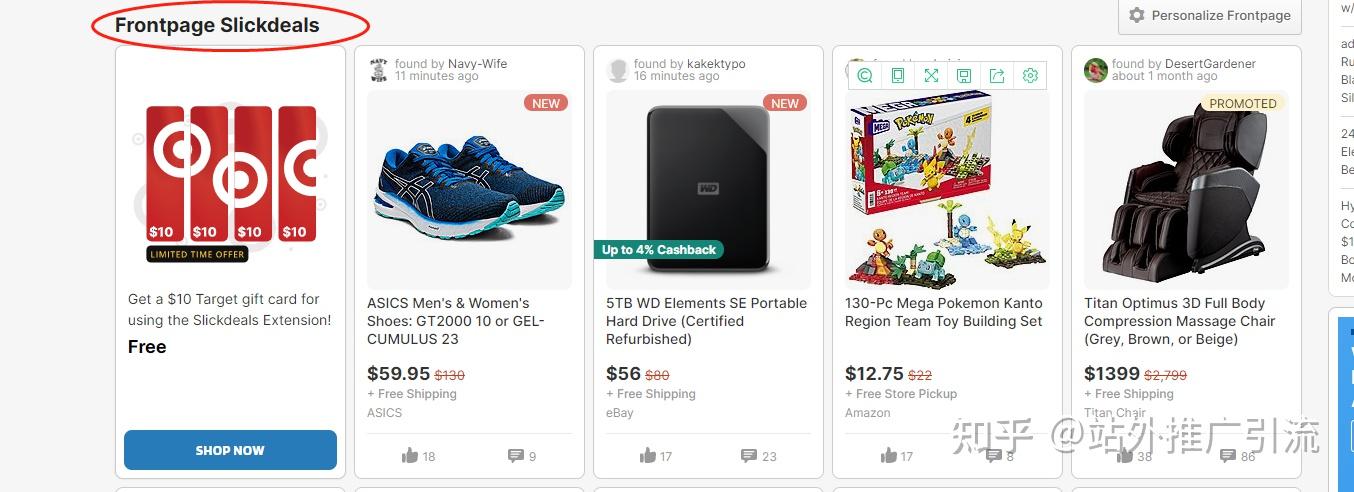This screenshot has width=1354, height=492.
Task: Click Personalize Frontpage button
Action: pos(1210,15)
